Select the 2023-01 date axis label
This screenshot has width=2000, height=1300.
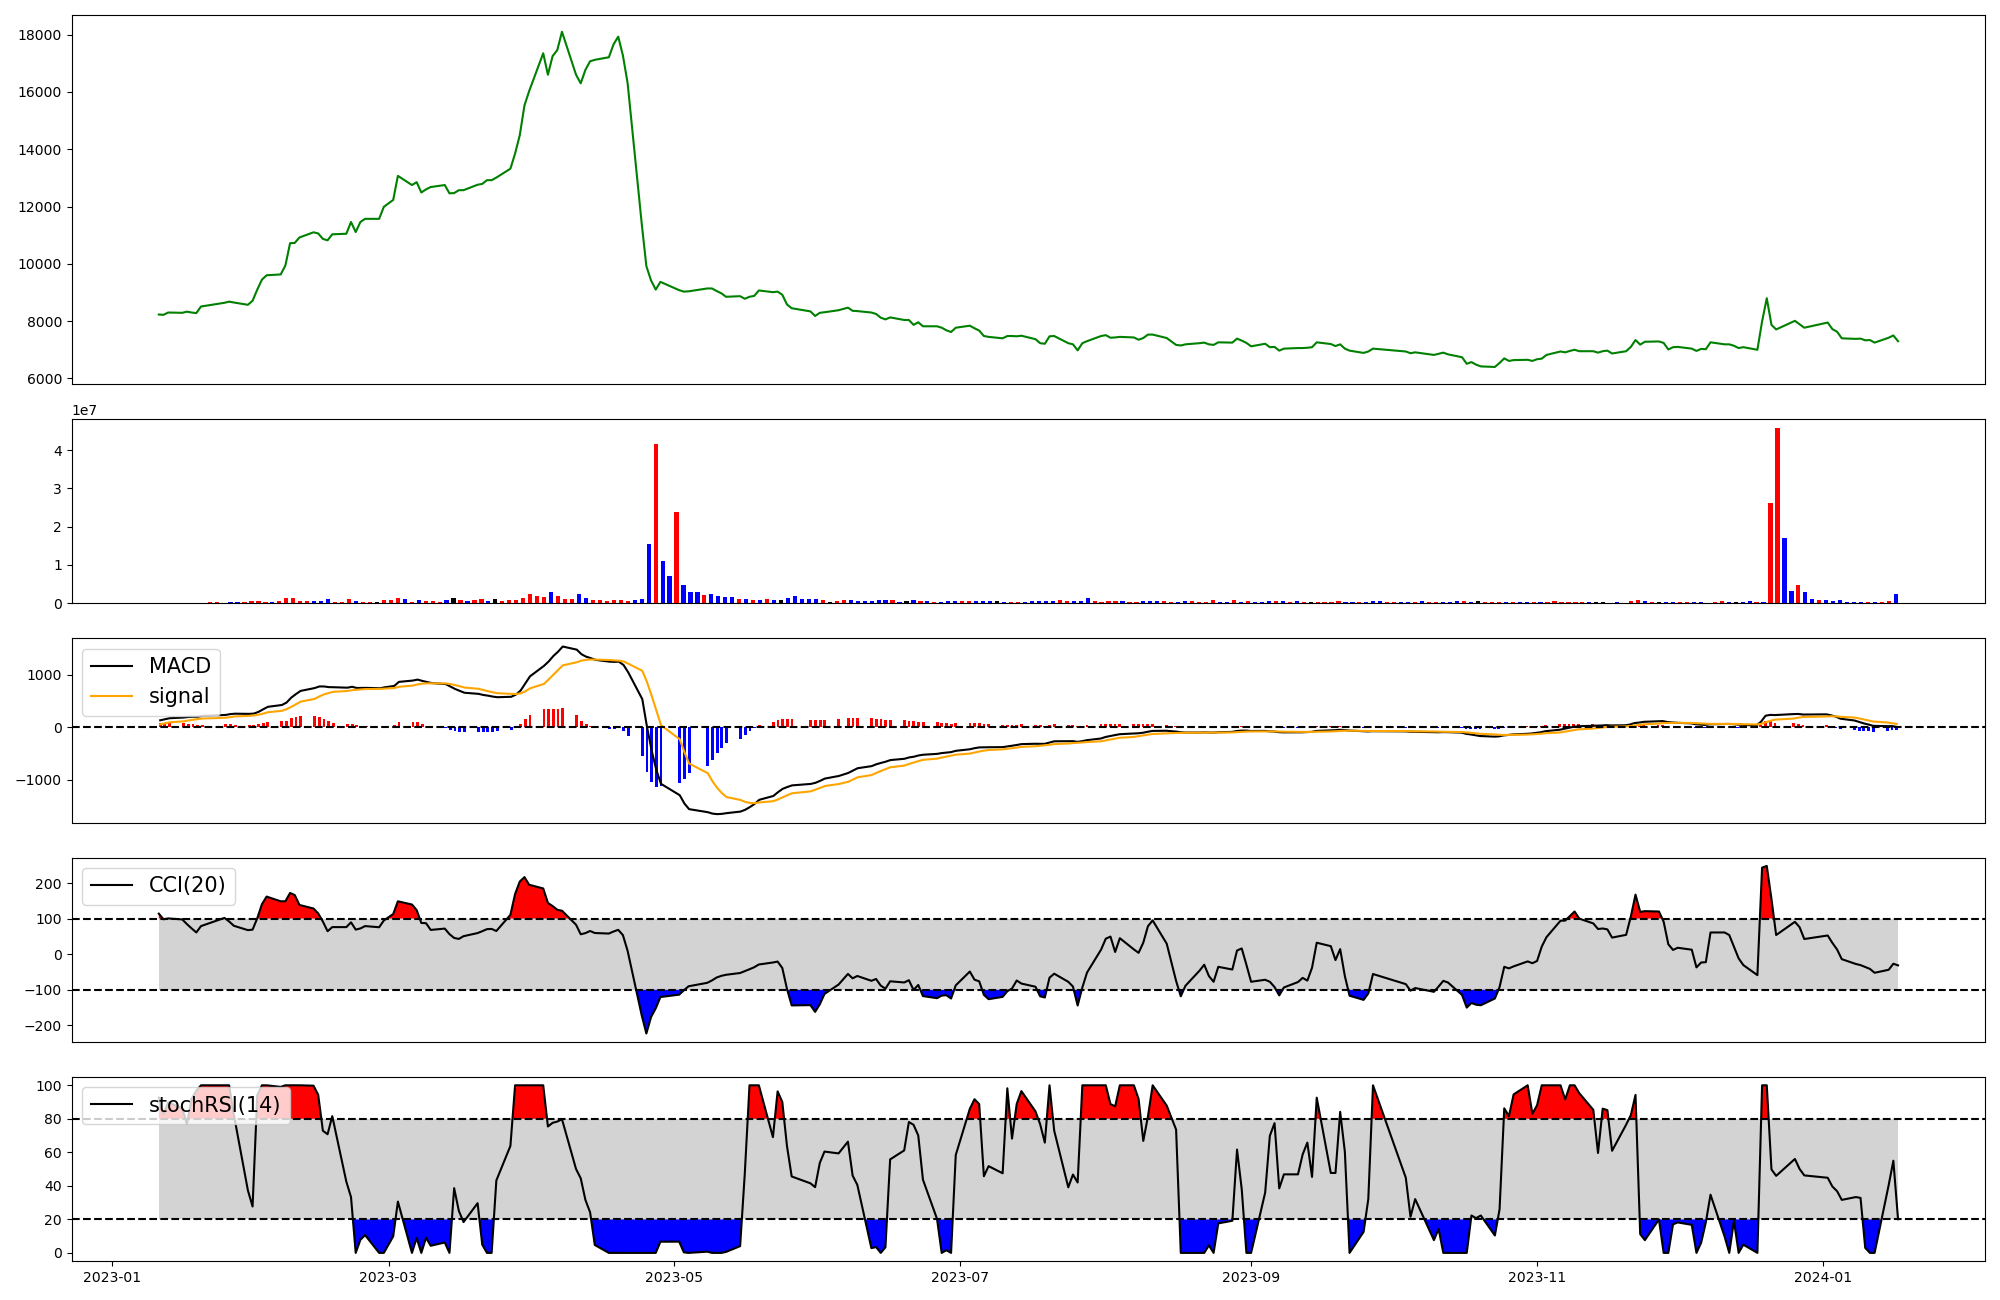click(x=111, y=1277)
